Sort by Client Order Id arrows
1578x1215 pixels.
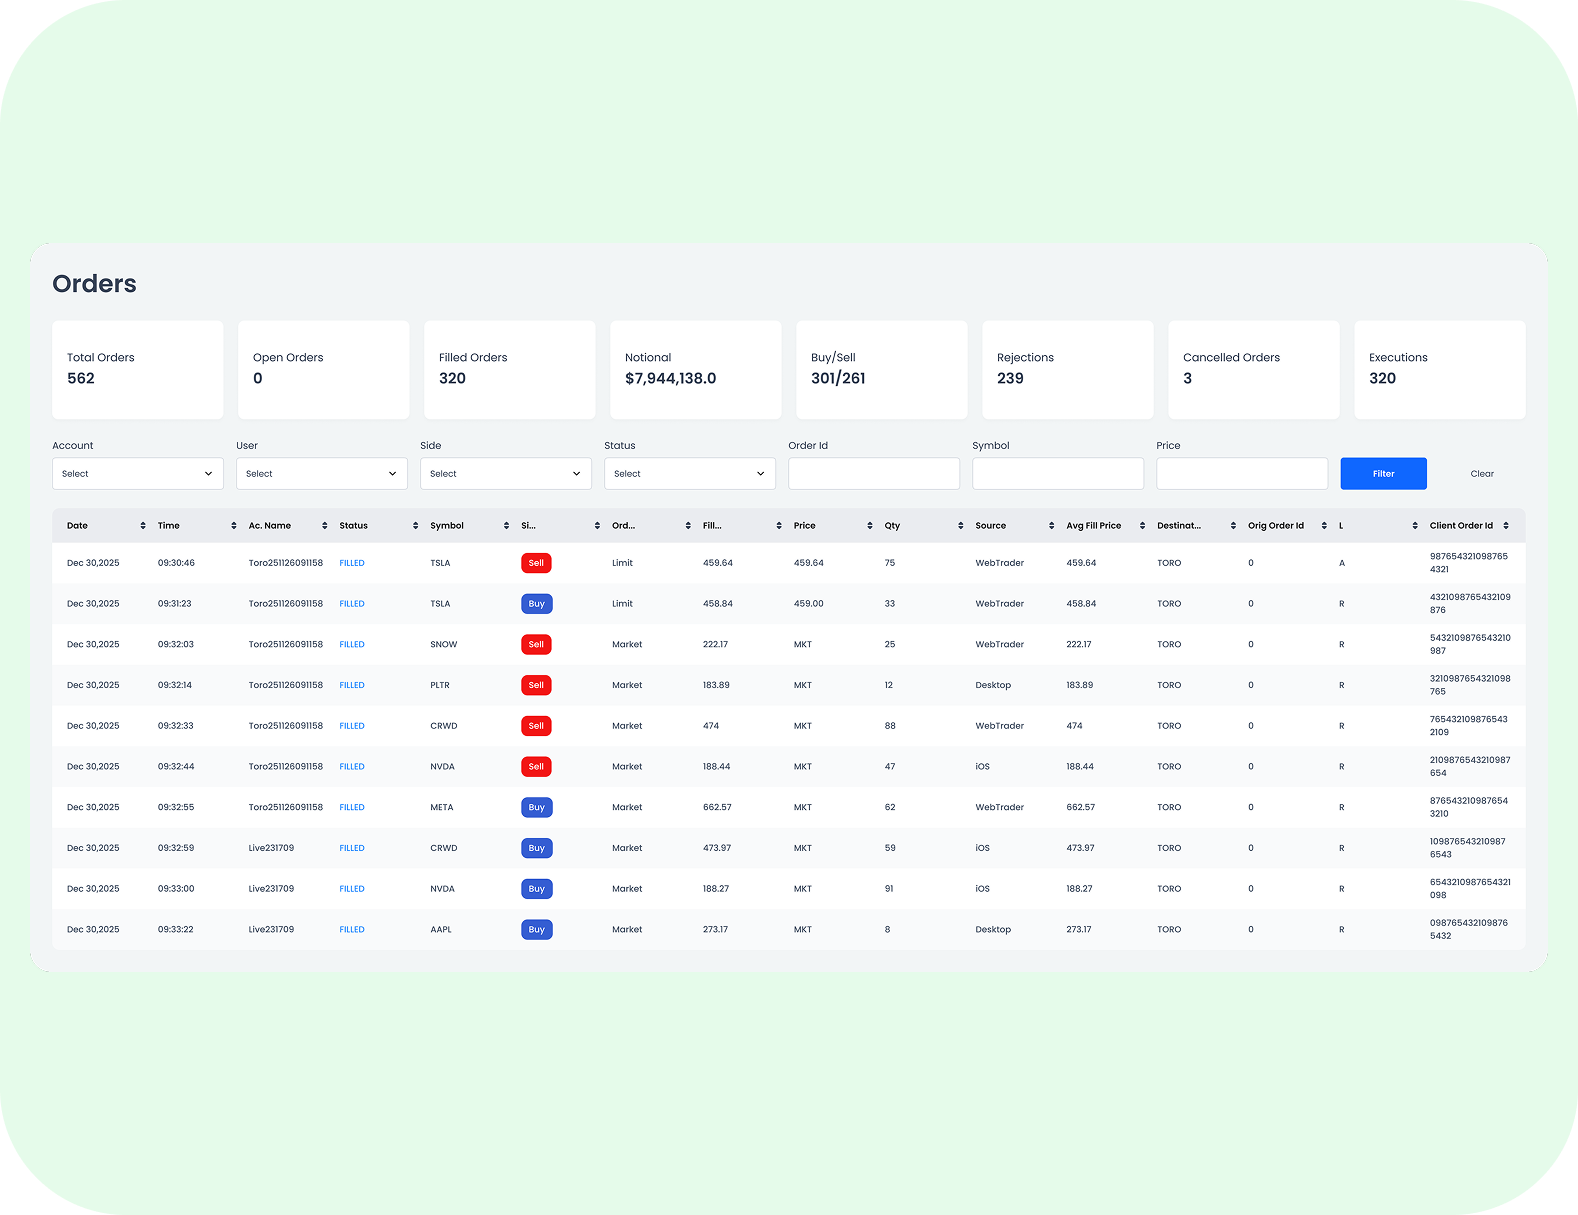coord(1505,526)
